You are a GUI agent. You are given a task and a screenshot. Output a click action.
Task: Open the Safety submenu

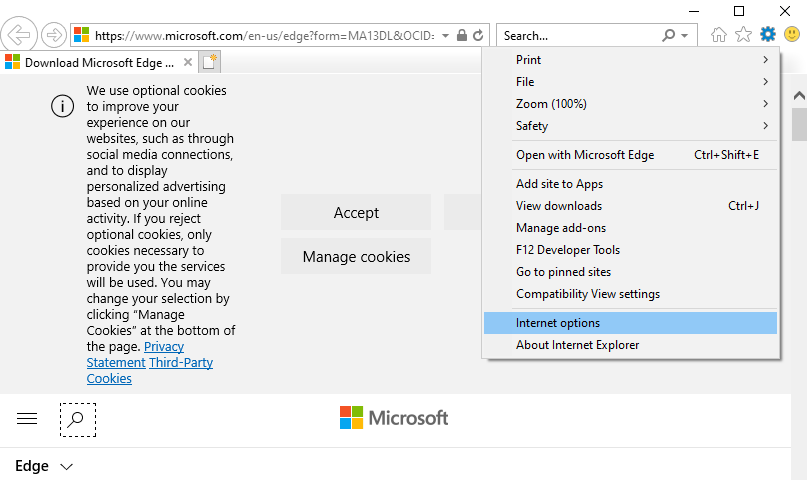(x=630, y=126)
